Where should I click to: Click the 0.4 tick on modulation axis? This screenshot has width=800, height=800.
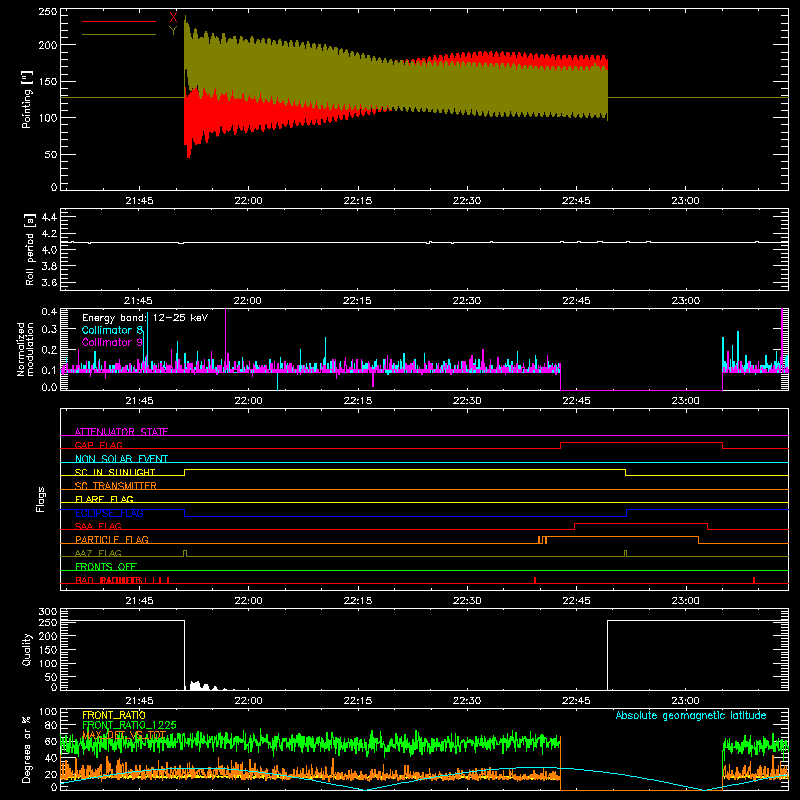[x=49, y=311]
